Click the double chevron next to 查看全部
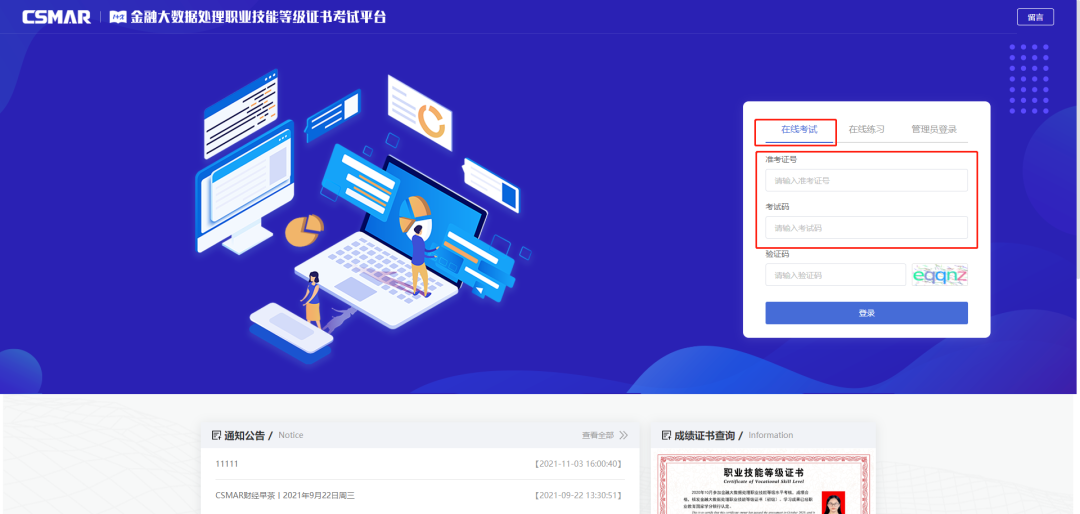Viewport: 1080px width, 514px height. pos(623,435)
